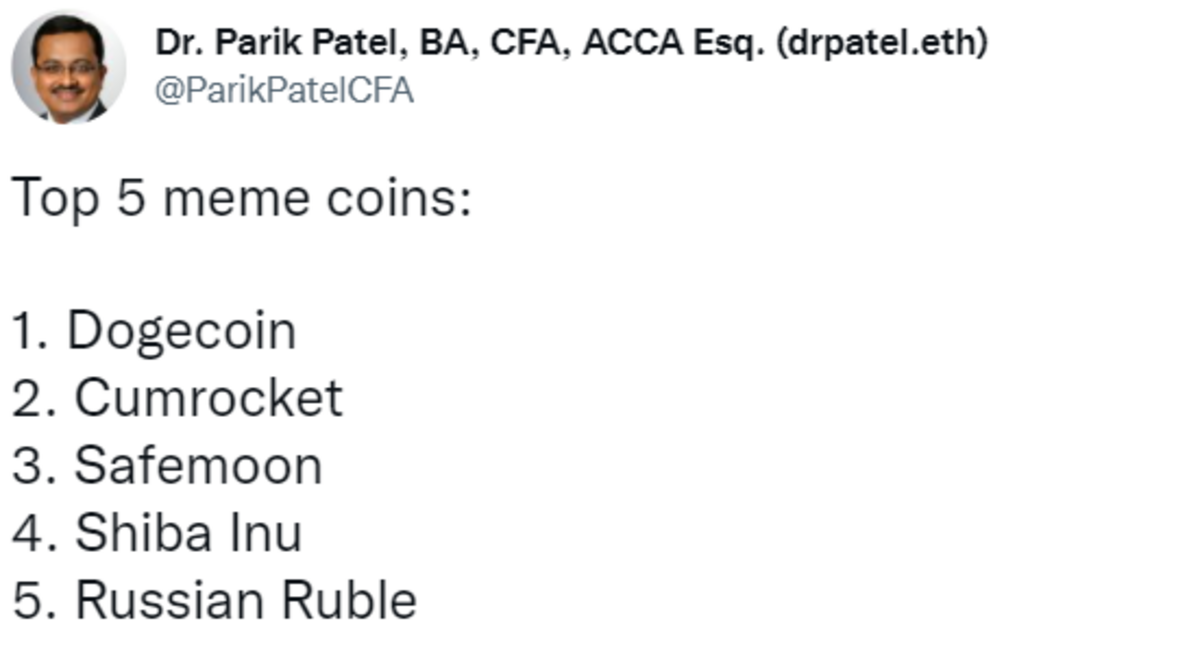Click the Safemoon list entry
This screenshot has height=647, width=1200.
point(167,466)
